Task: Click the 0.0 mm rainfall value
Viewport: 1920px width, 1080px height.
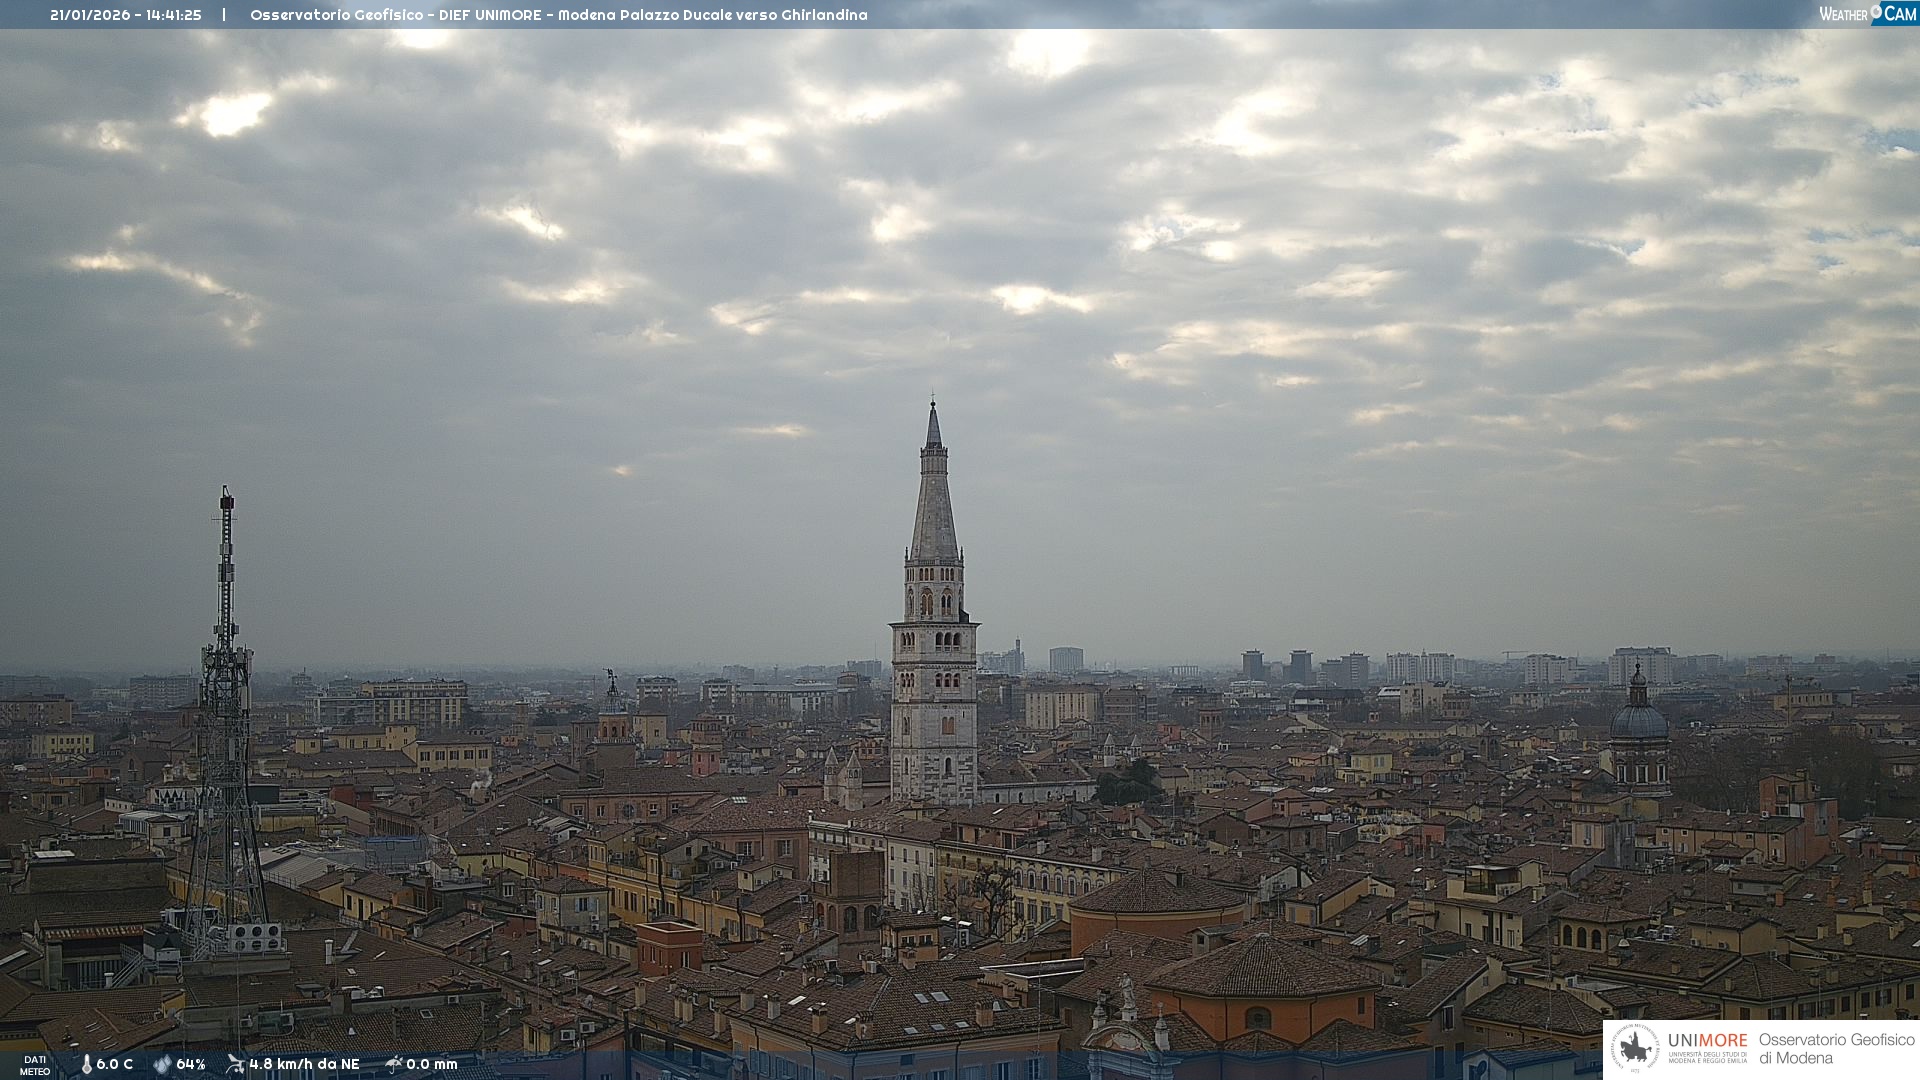Action: tap(432, 1064)
